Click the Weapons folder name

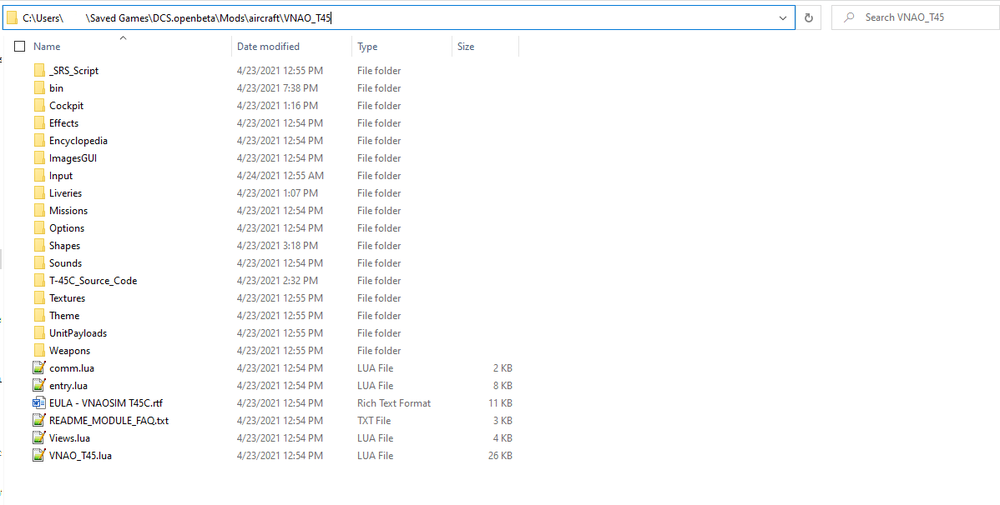click(x=70, y=351)
